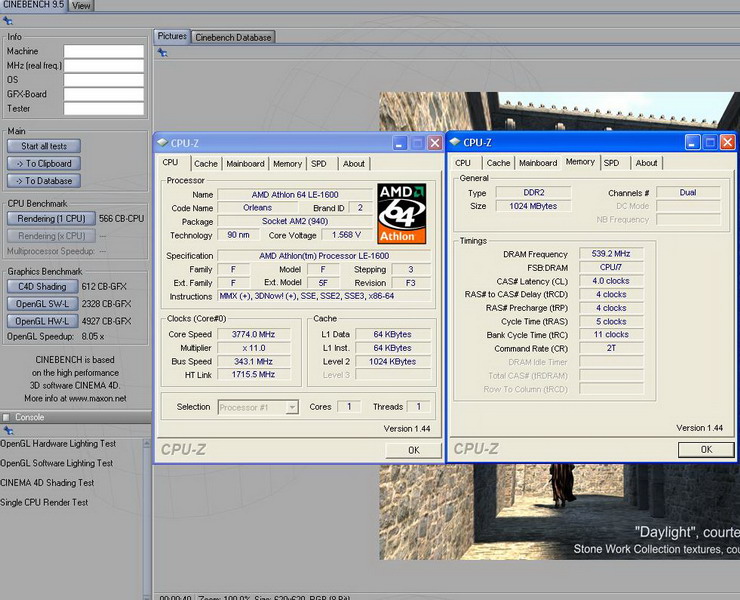Switch to the Pictures tab

coord(172,36)
